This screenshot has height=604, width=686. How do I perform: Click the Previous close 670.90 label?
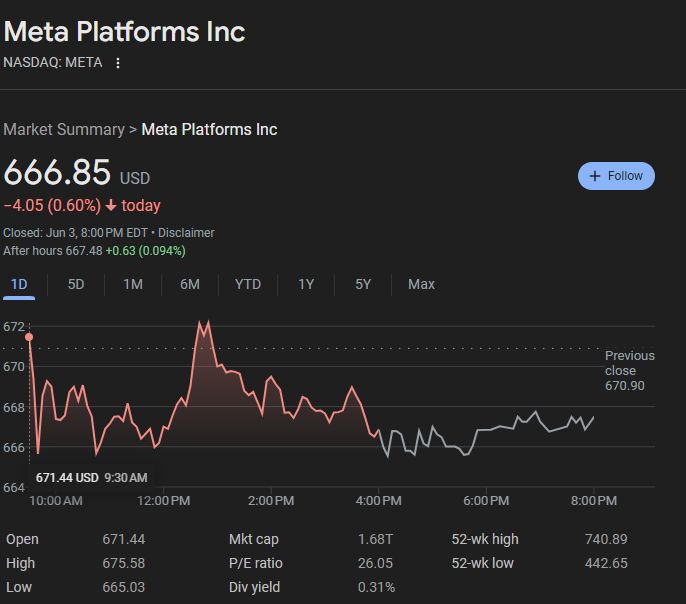point(629,370)
